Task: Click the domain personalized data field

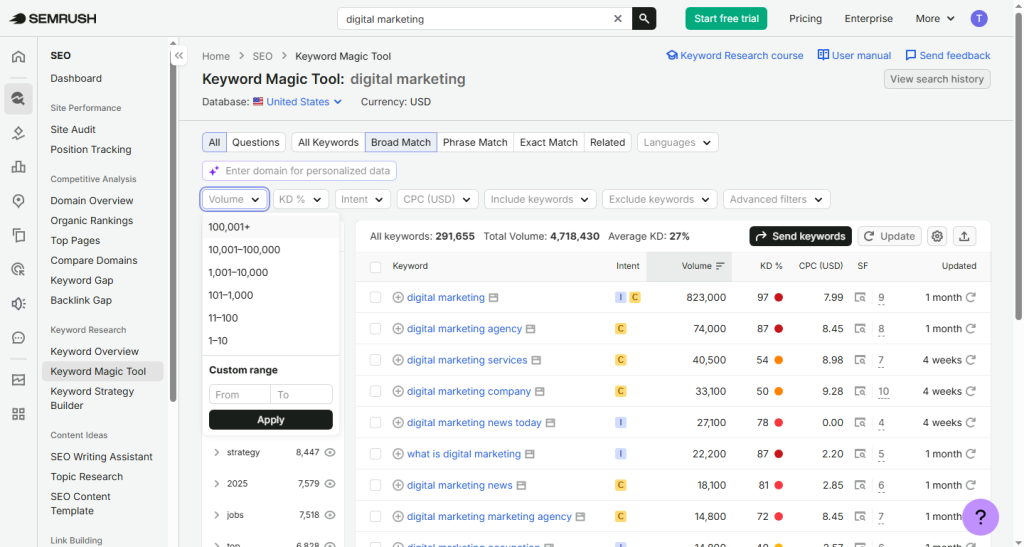Action: pyautogui.click(x=299, y=171)
